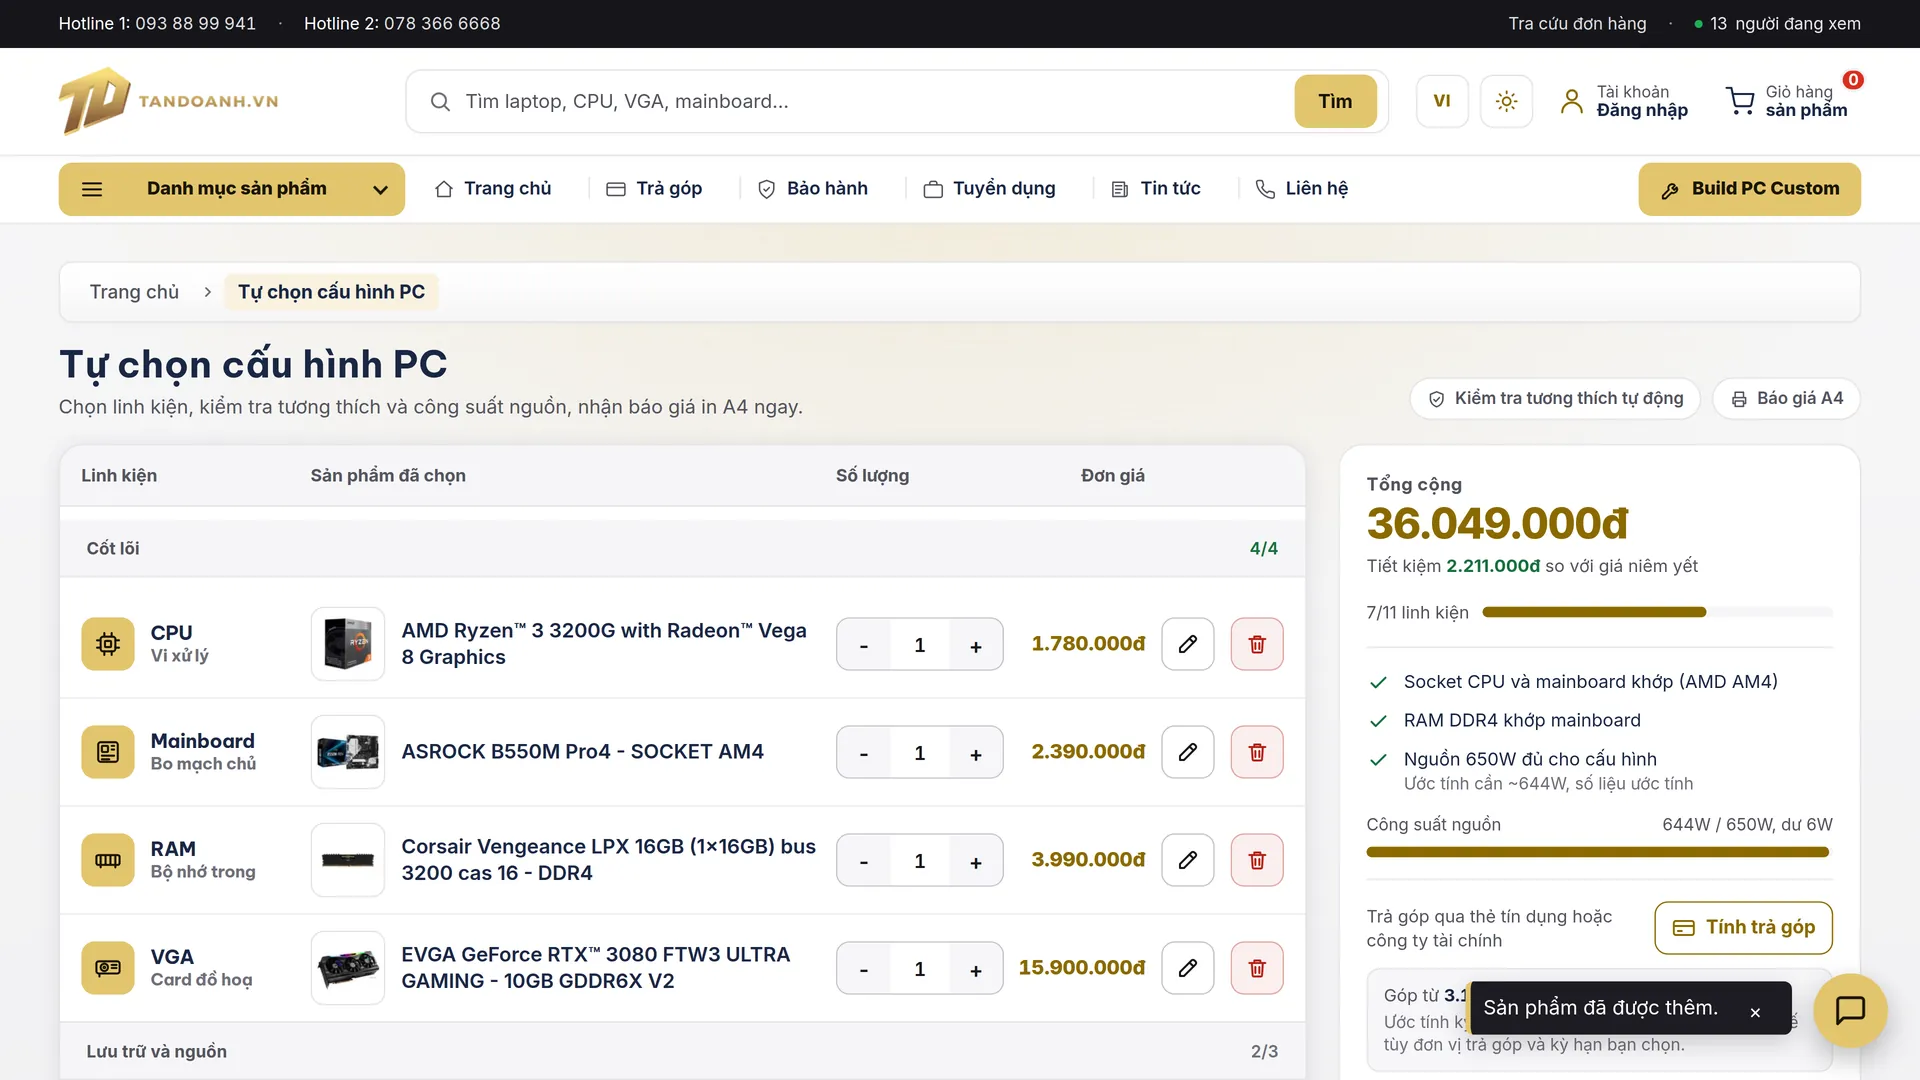
Task: Decrease VGA quantity with minus
Action: (864, 970)
